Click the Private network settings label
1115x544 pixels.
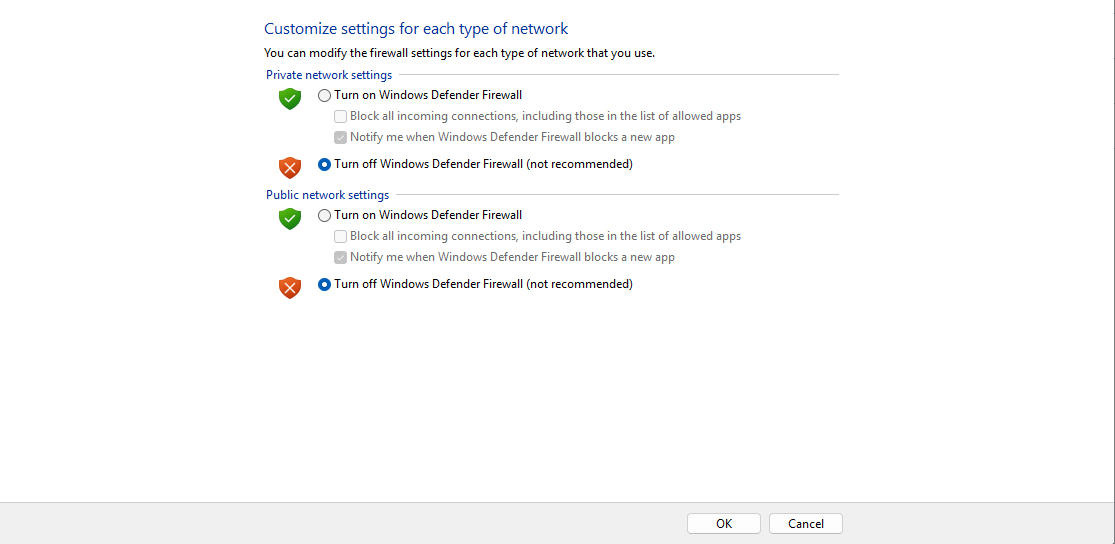coord(329,75)
